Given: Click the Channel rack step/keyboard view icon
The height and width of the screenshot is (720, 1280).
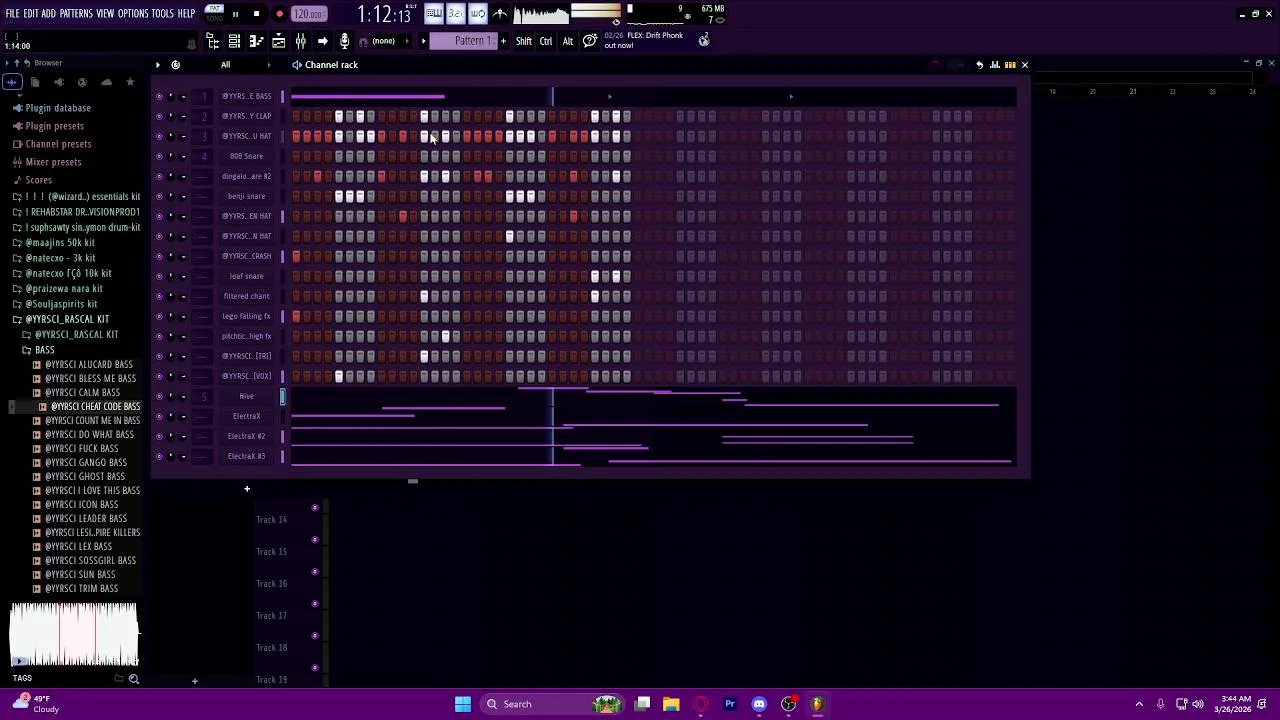Looking at the screenshot, I should tap(1010, 65).
